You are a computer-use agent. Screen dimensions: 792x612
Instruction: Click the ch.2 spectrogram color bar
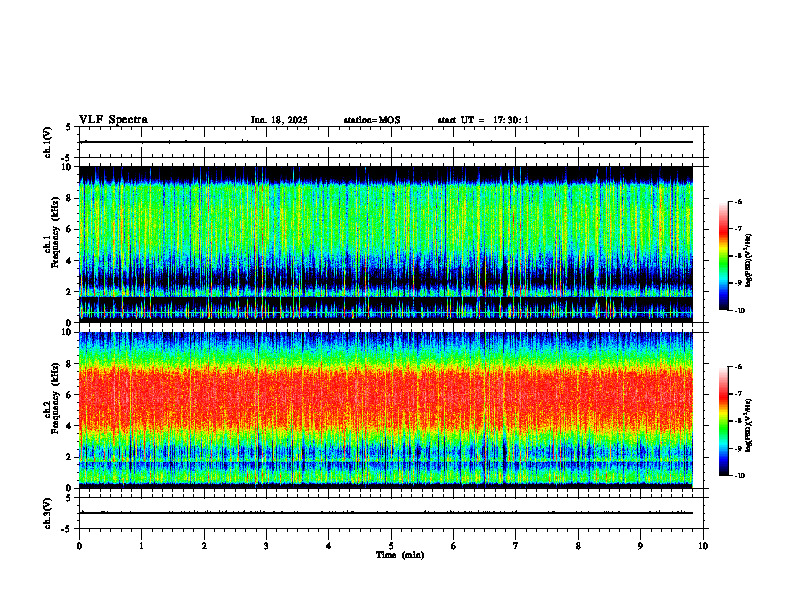[x=723, y=421]
